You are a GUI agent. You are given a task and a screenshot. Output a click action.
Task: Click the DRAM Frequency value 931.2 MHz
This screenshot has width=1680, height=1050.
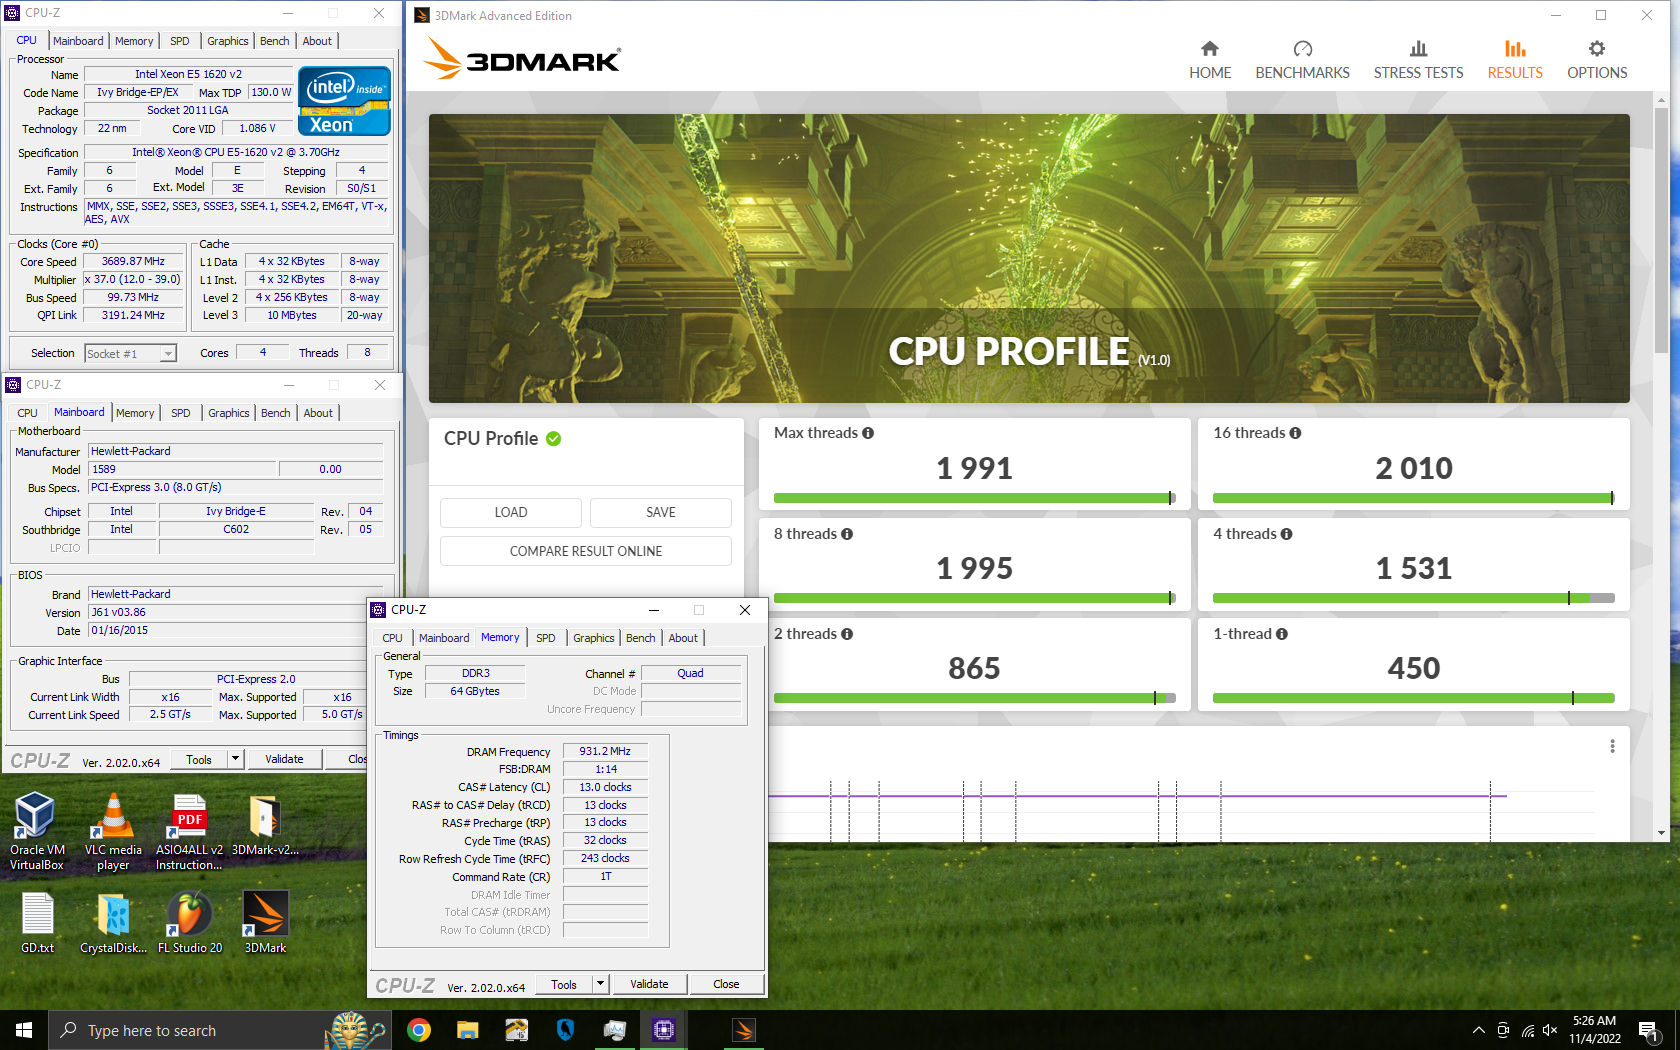pyautogui.click(x=605, y=751)
